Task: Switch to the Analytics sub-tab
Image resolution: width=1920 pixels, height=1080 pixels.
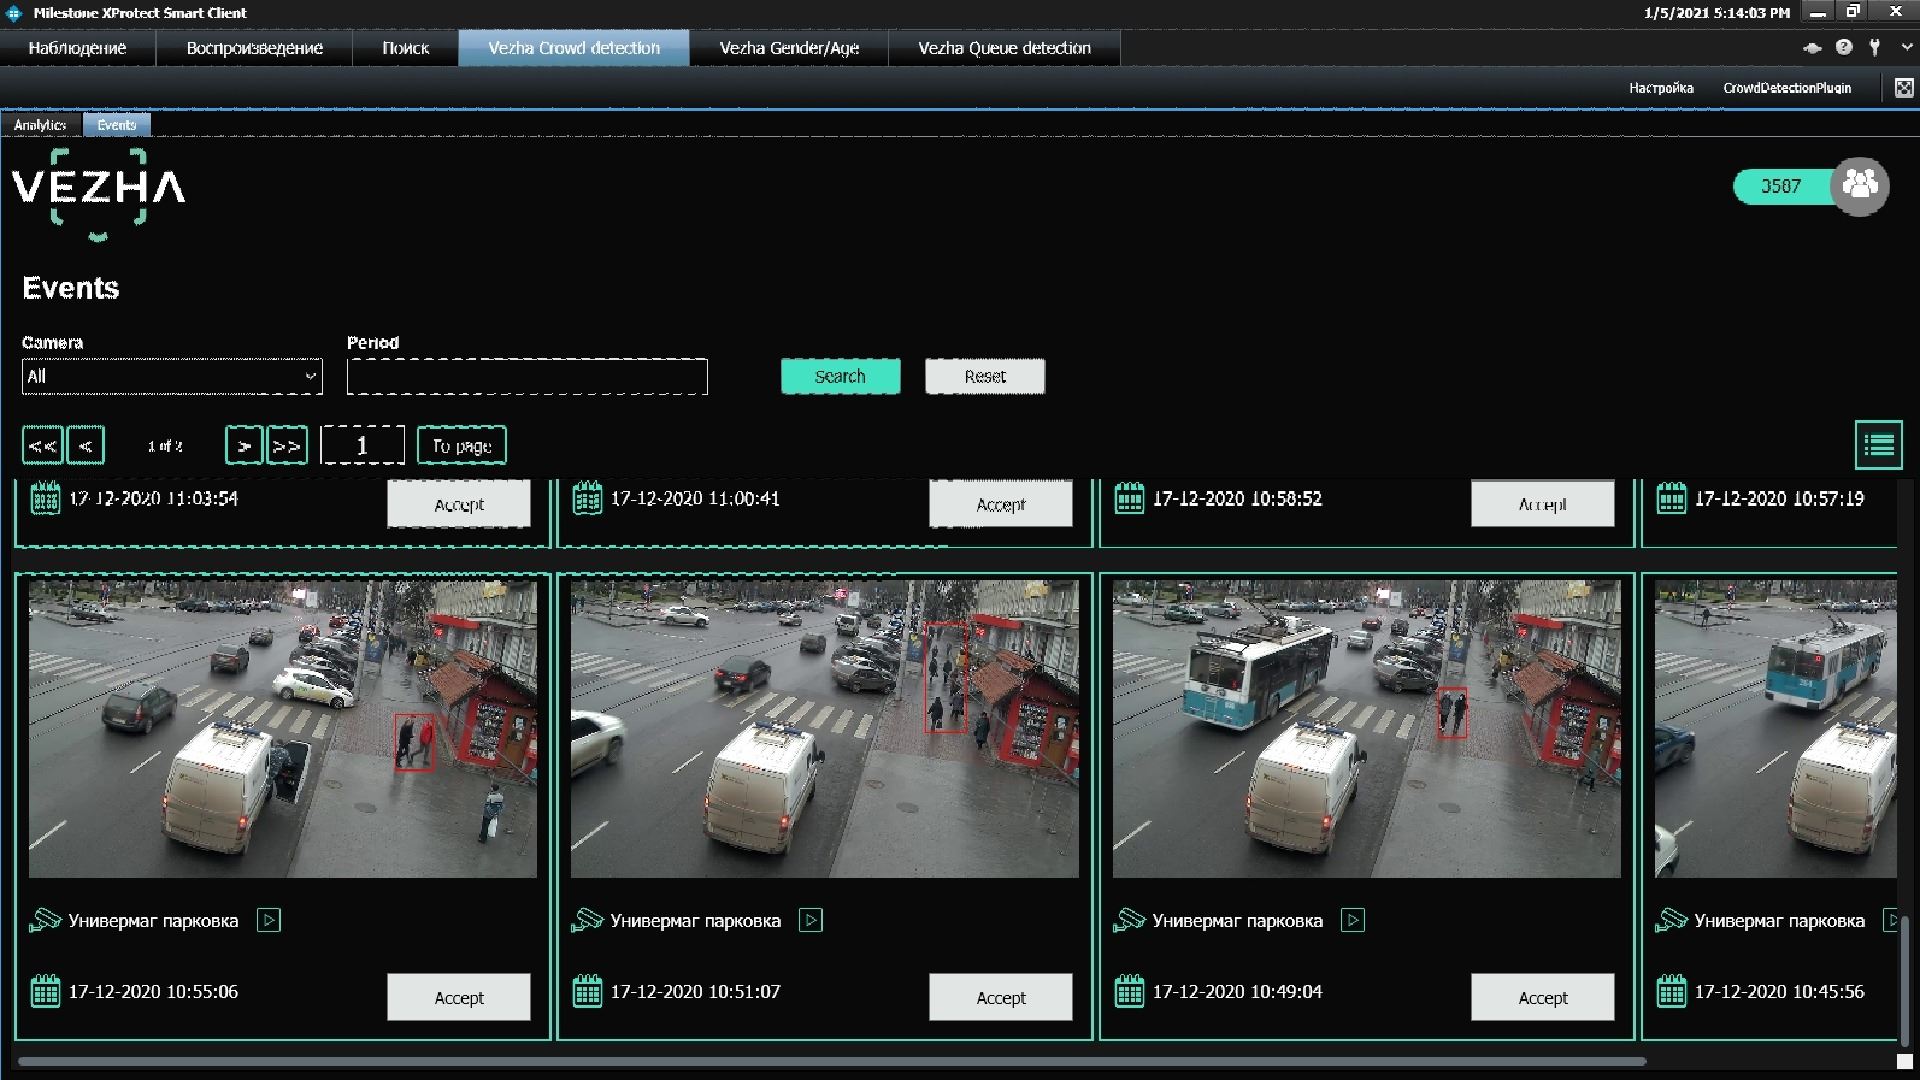Action: [40, 125]
